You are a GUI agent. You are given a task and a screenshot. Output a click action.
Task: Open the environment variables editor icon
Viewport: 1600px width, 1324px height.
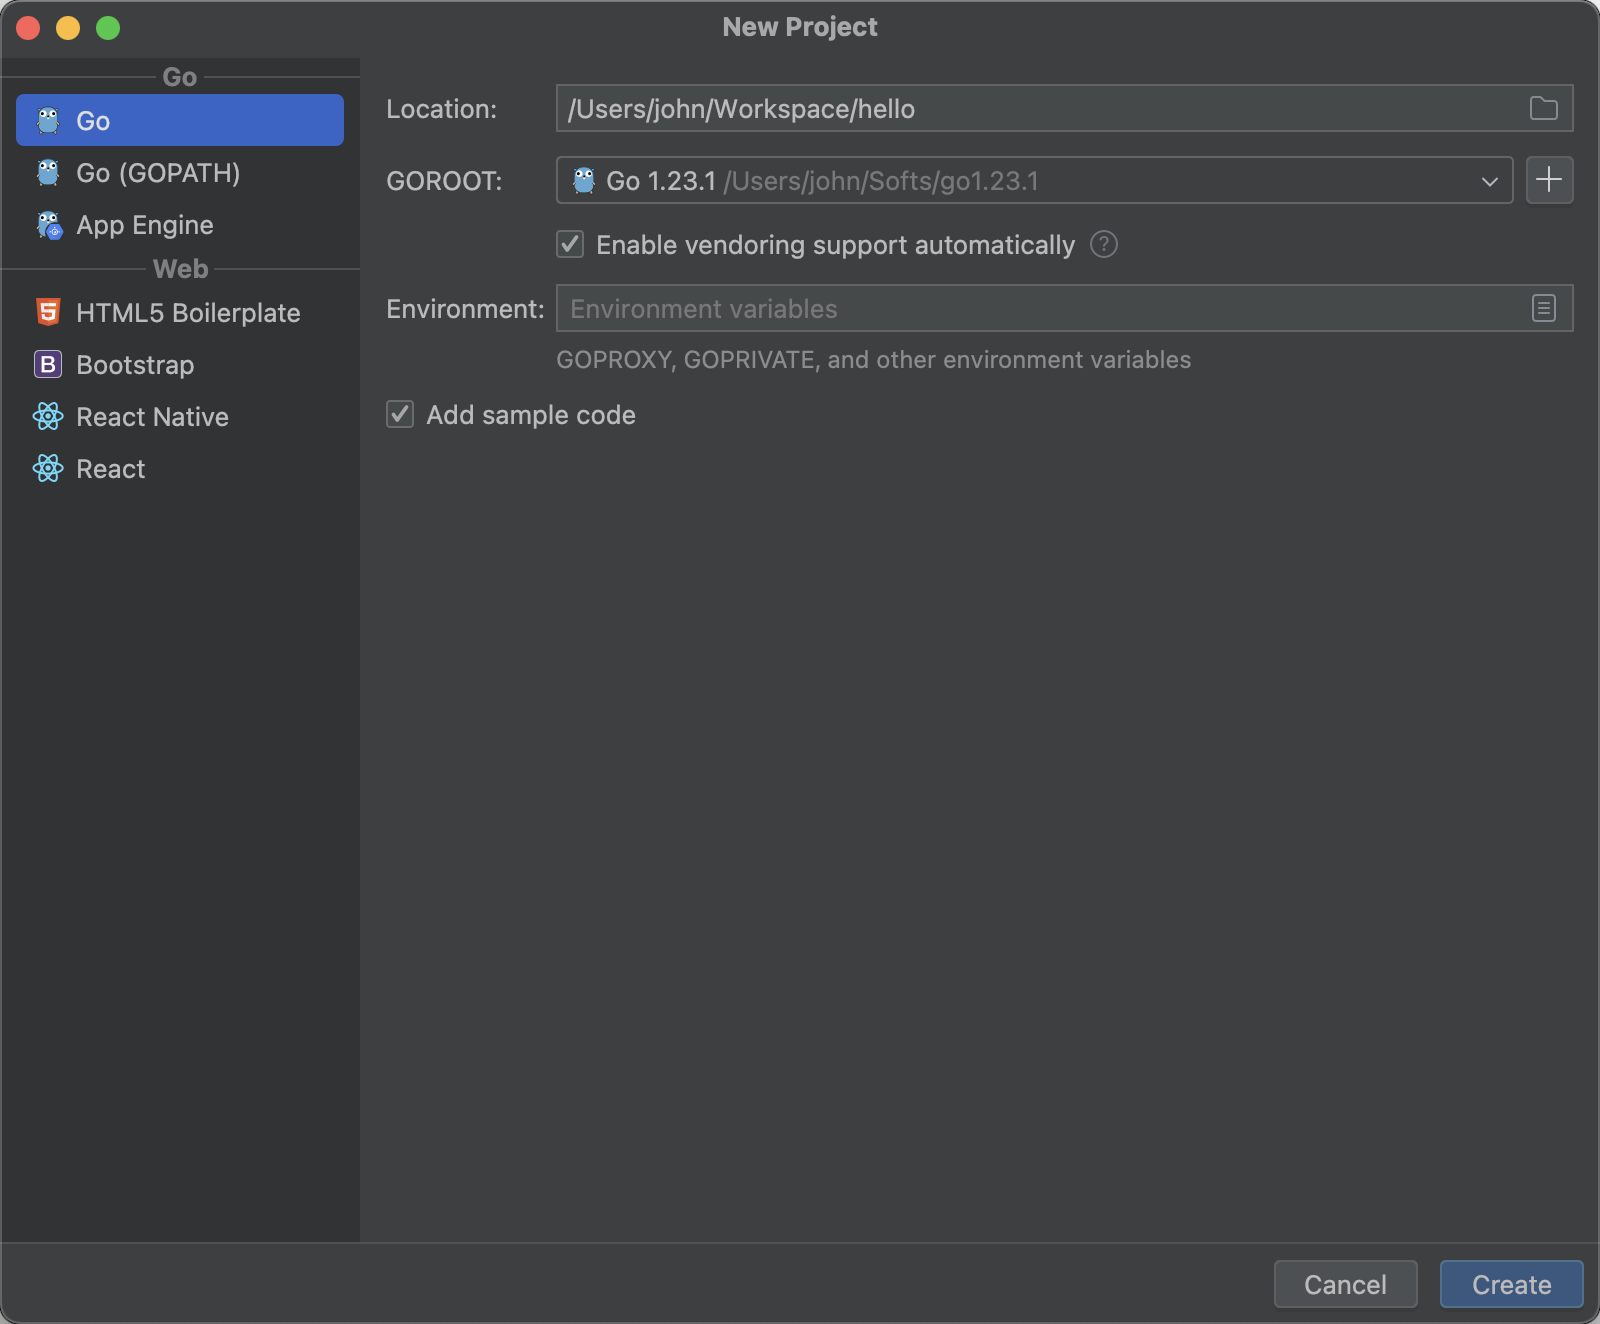(x=1543, y=308)
